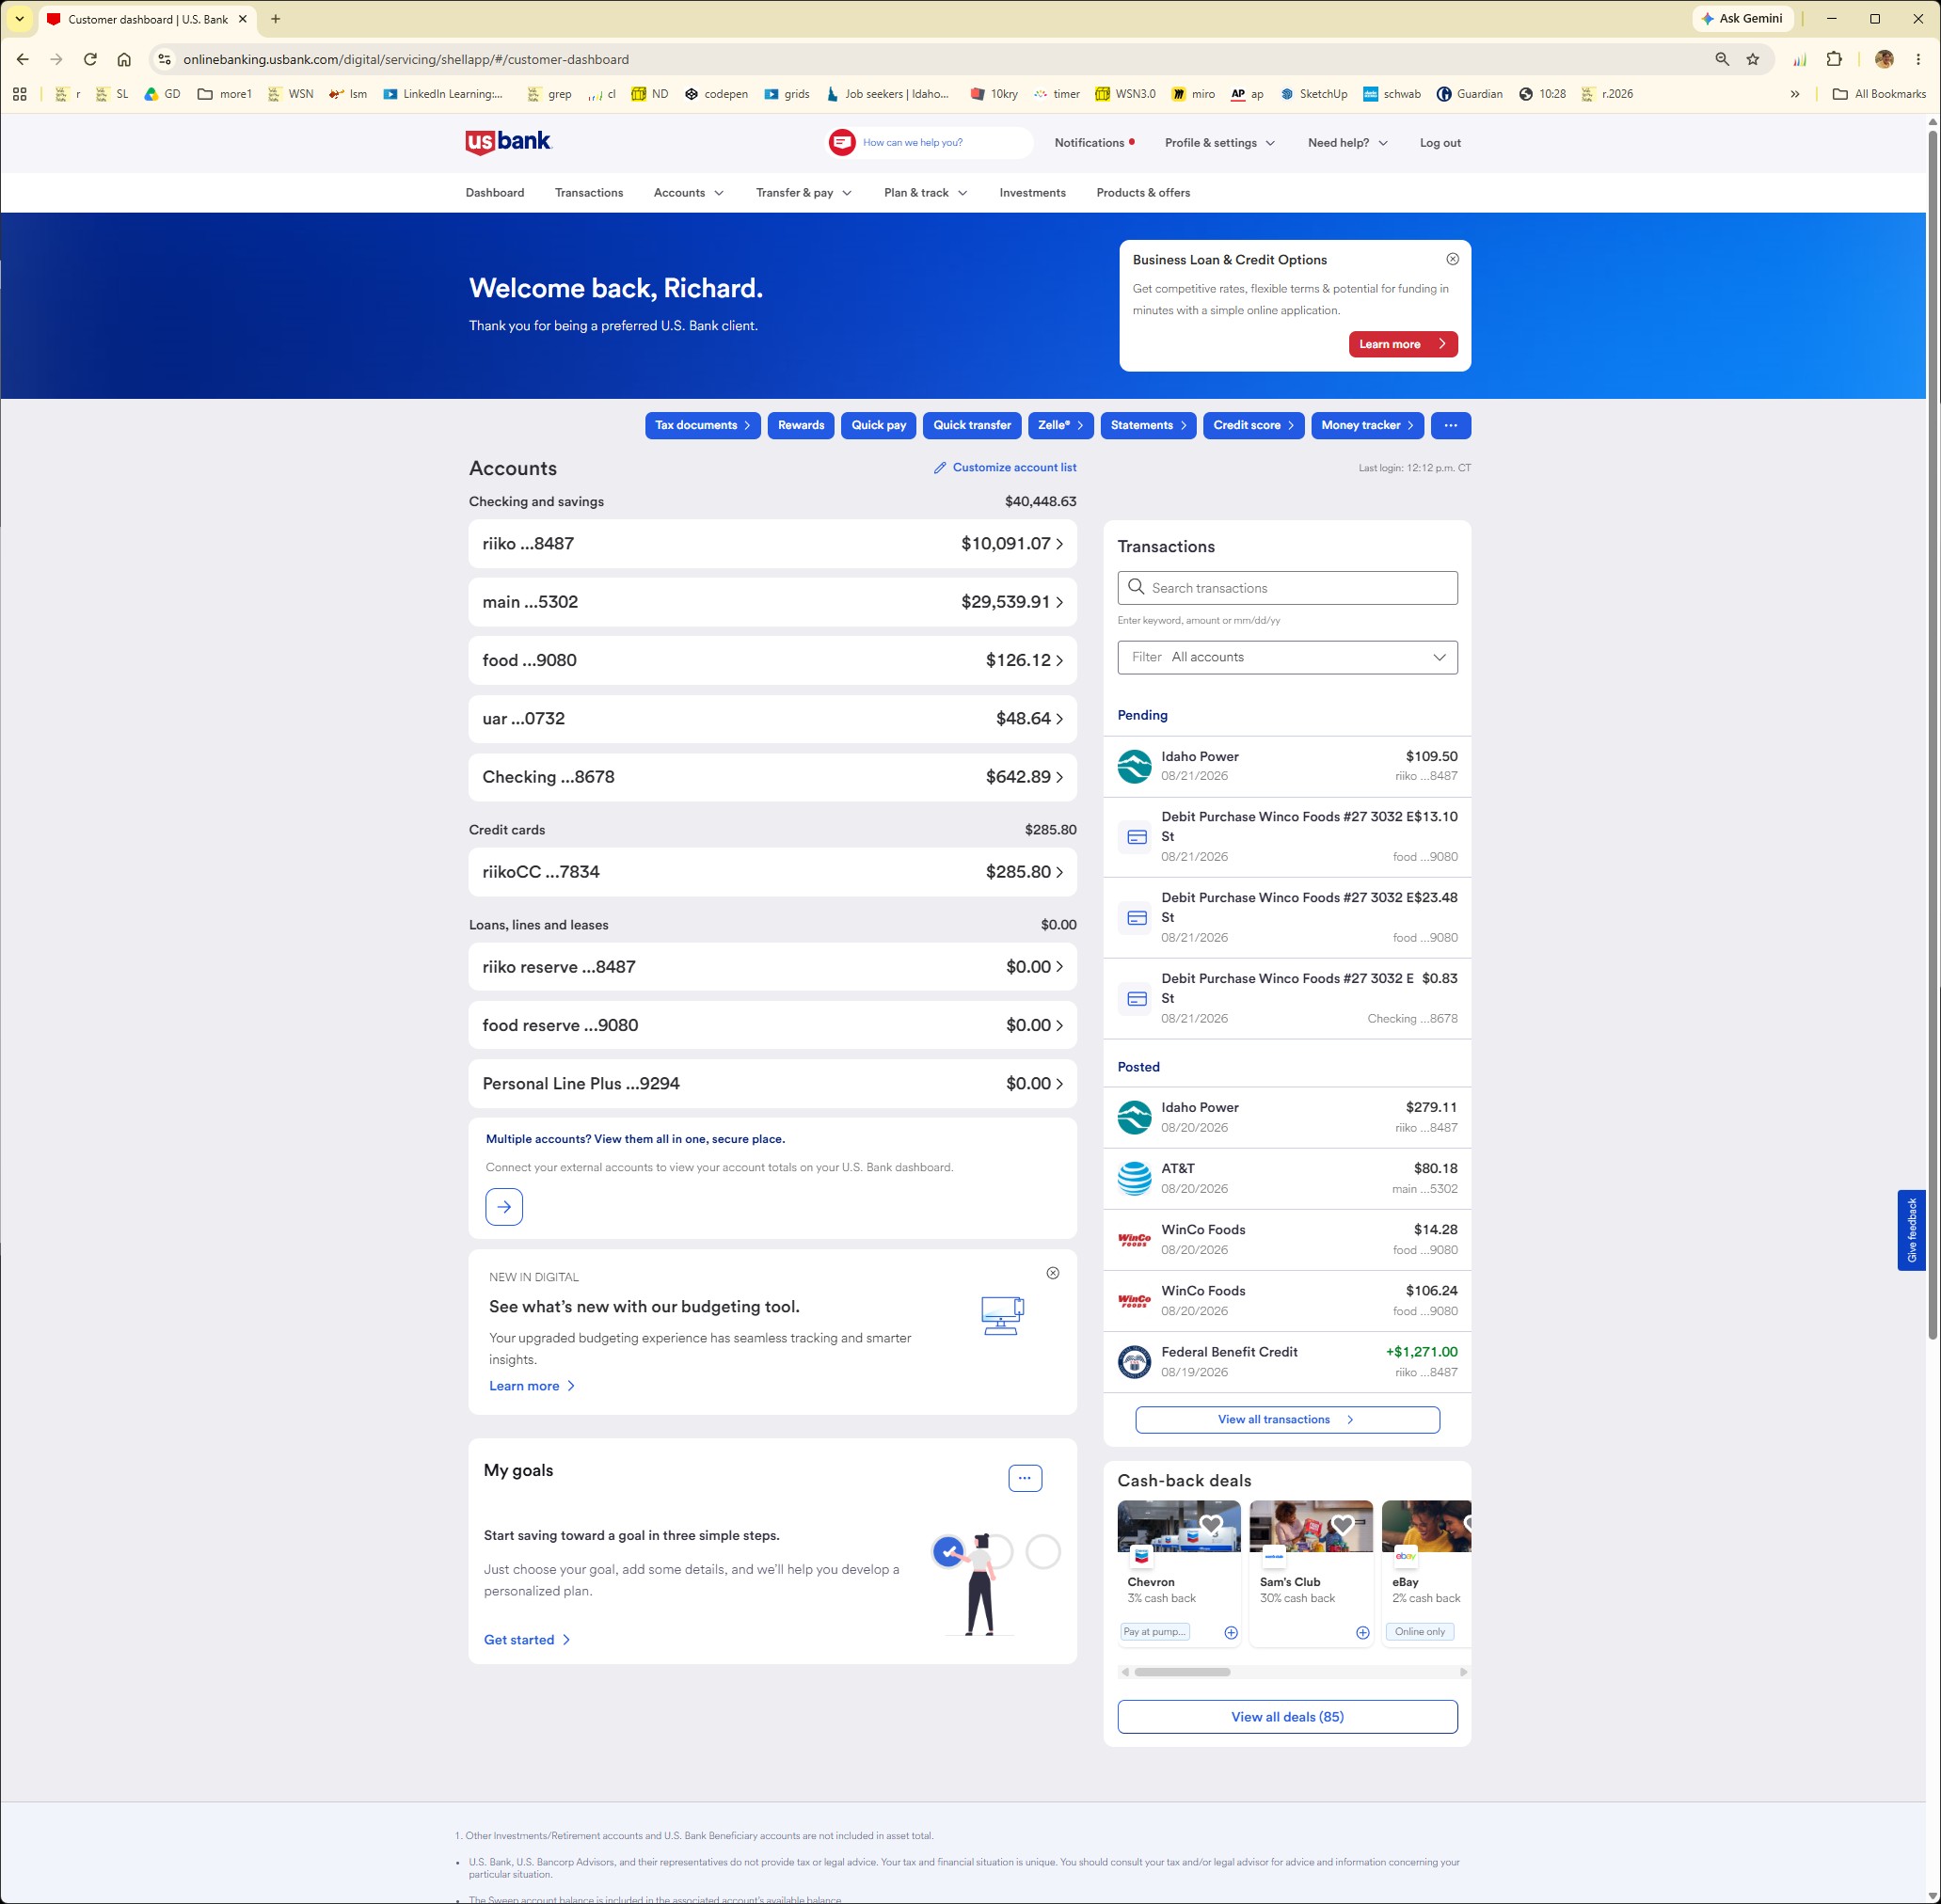Open the riiko ...8487 checking account row
Viewport: 1941px width, 1904px height.
coord(772,544)
